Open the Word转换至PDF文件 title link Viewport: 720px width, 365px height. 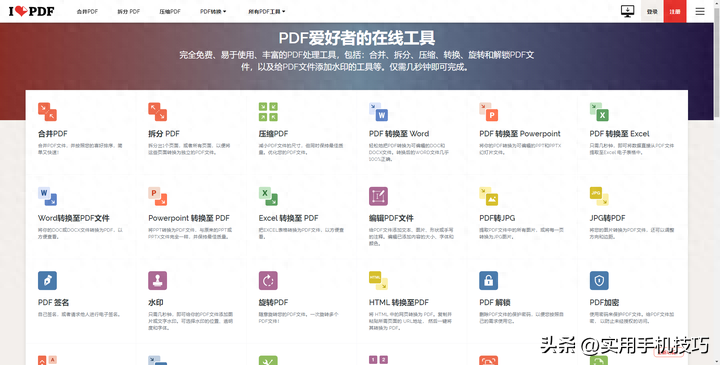pos(73,218)
